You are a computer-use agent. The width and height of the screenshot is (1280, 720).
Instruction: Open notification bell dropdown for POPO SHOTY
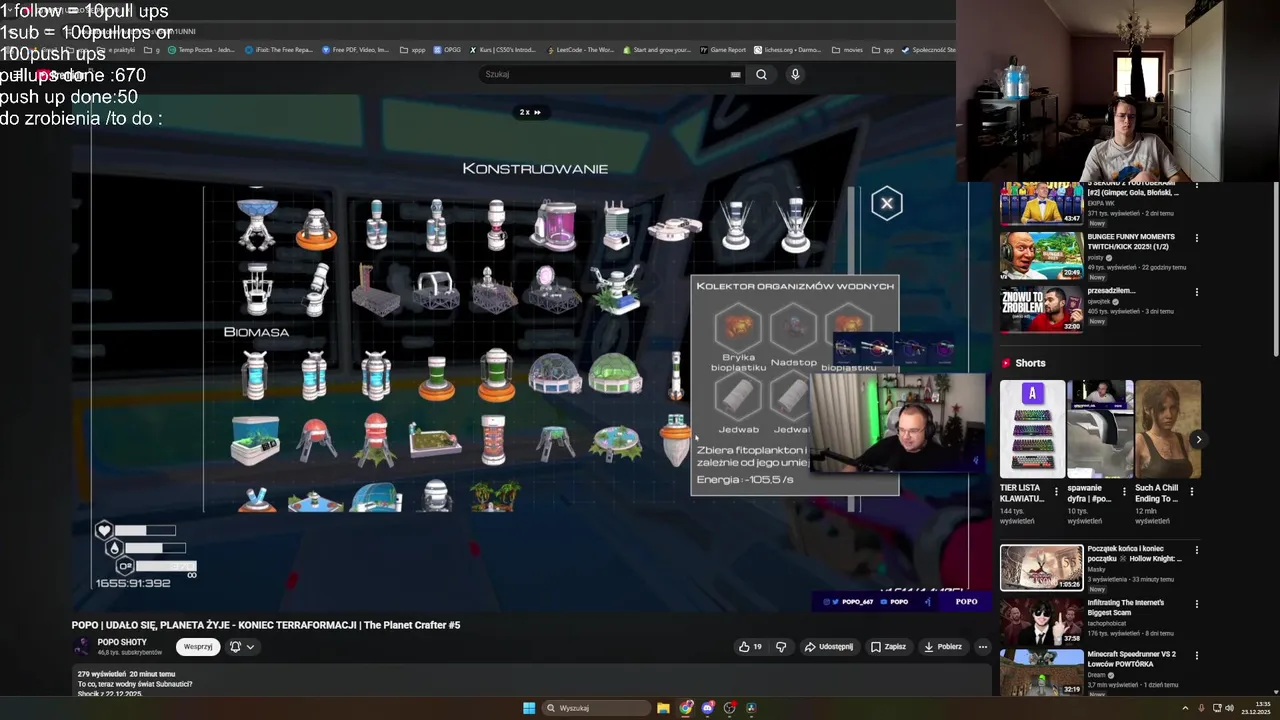tap(241, 647)
